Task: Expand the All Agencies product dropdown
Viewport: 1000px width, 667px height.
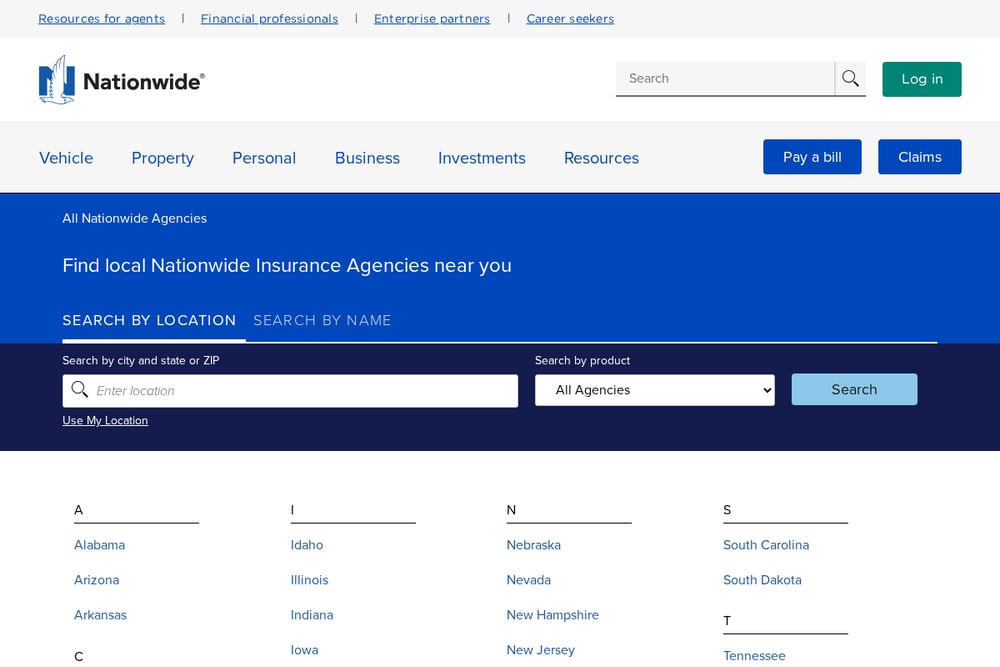Action: tap(654, 390)
